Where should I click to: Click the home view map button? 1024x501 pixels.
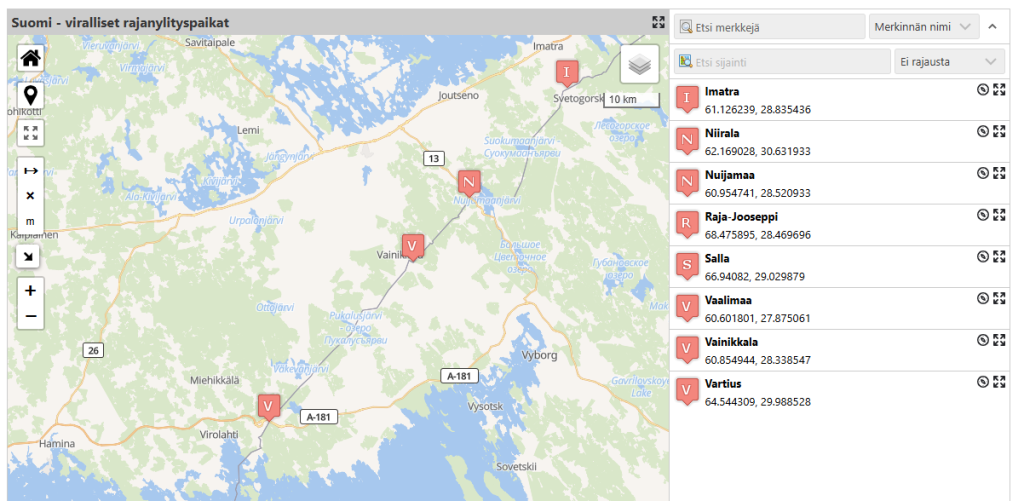click(31, 58)
